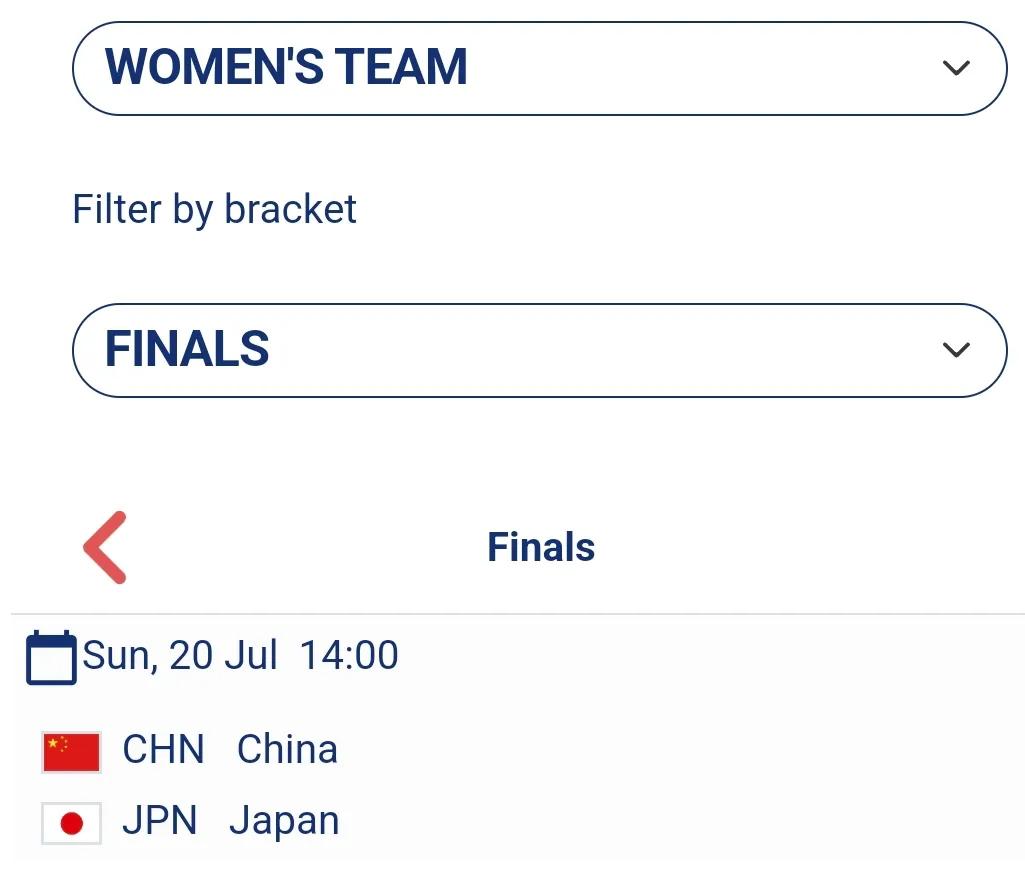The image size is (1025, 894).
Task: Open the China team name link
Action: tap(287, 749)
